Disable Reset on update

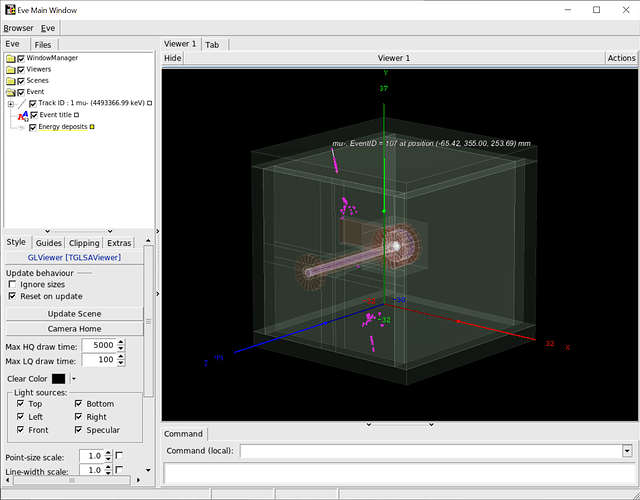click(12, 296)
